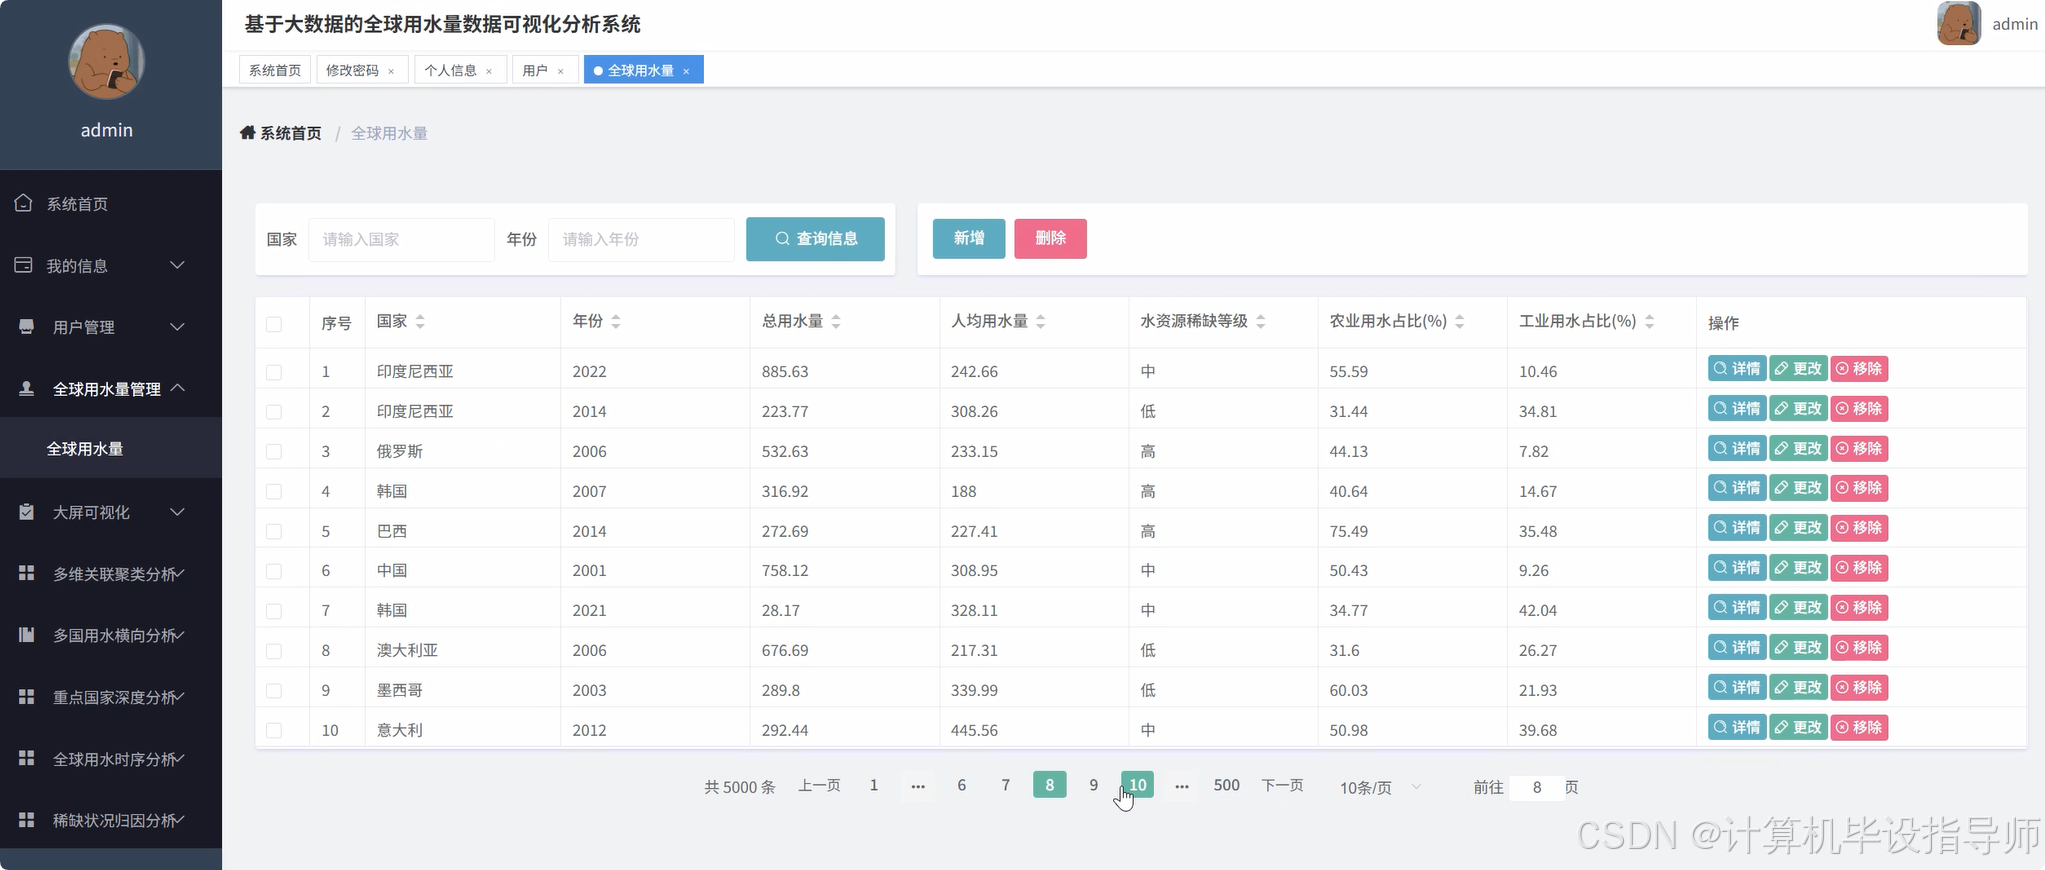The height and width of the screenshot is (870, 2045).
Task: Click the grid icon beside 重点国家深度分析
Action: (x=27, y=697)
